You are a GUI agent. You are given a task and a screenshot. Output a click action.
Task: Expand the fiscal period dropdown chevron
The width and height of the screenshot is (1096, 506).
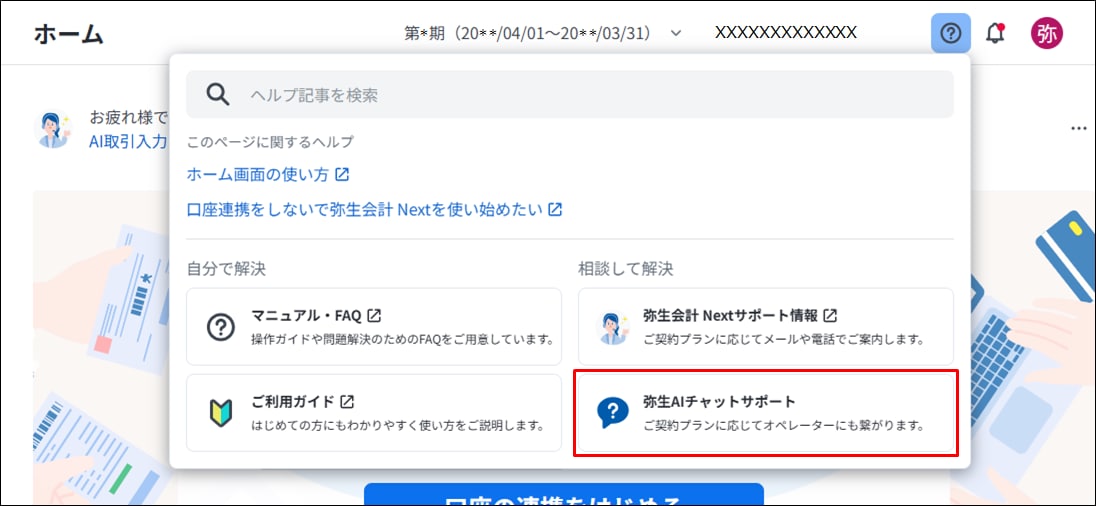(x=675, y=34)
